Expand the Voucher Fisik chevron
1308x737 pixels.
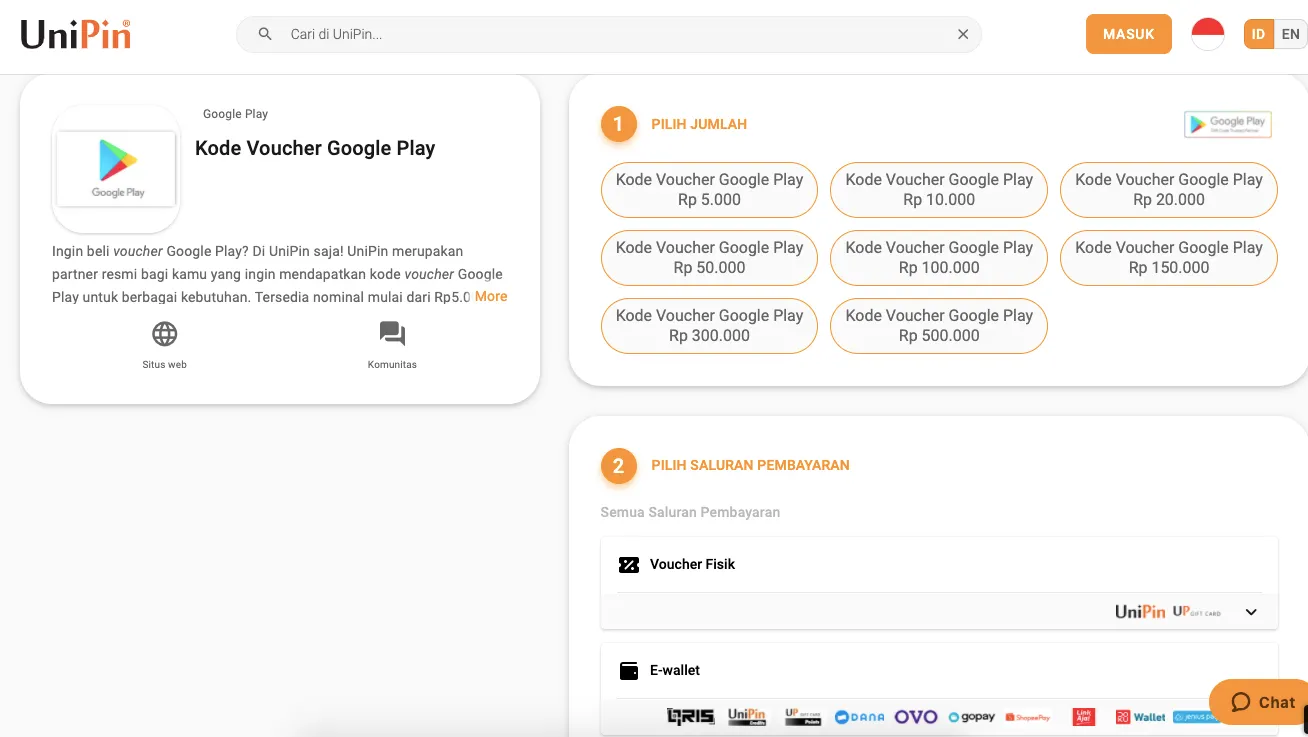1251,612
